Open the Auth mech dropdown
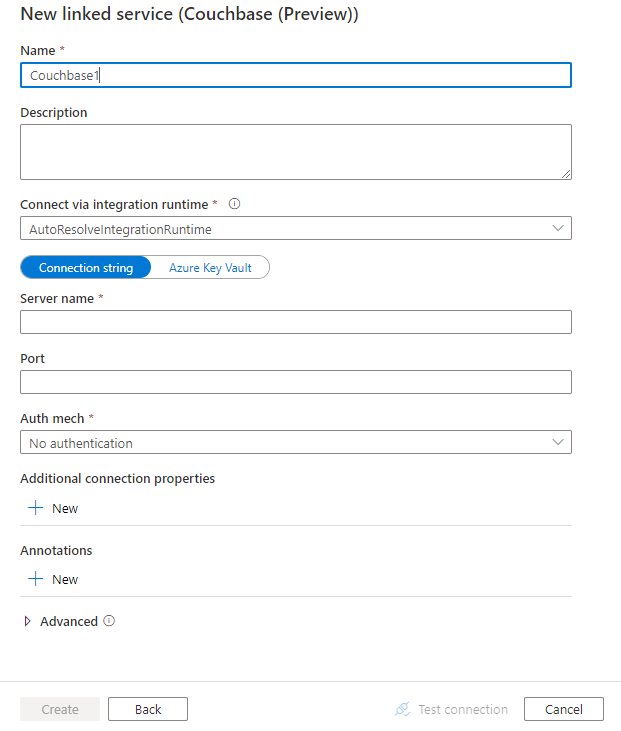Viewport: 621px width, 731px height. pos(296,442)
